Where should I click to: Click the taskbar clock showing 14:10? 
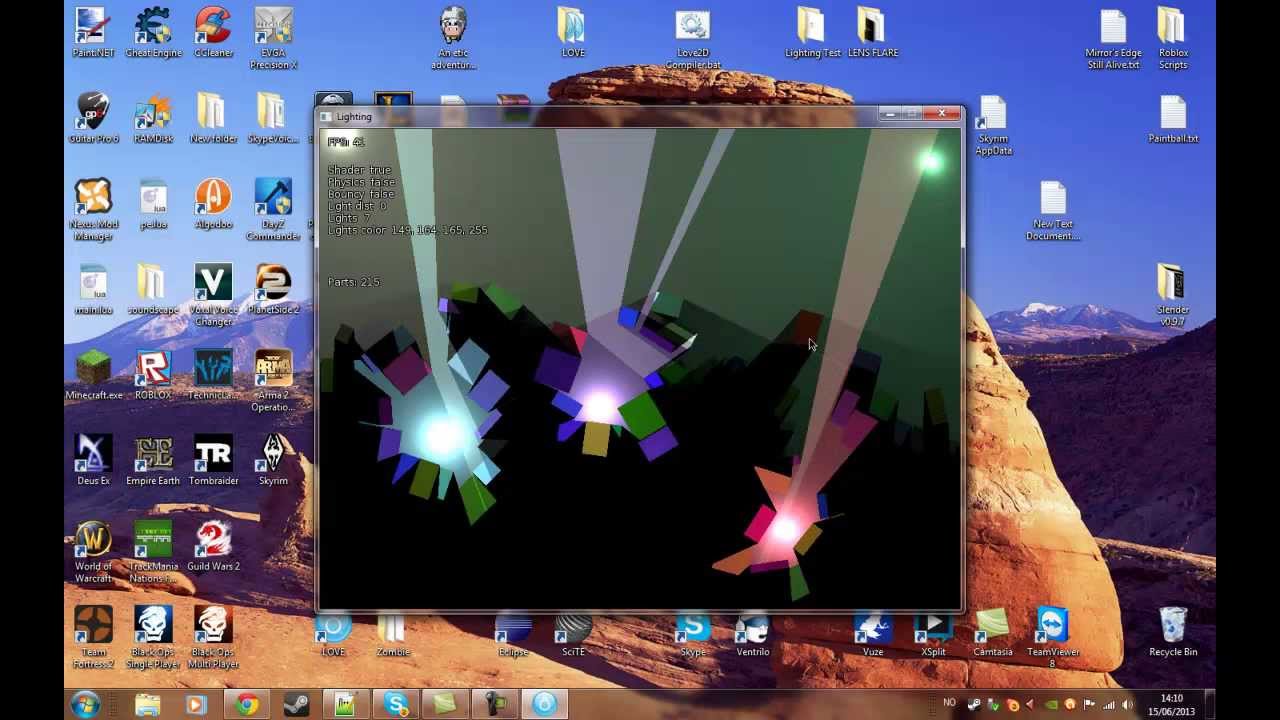[x=1172, y=705]
